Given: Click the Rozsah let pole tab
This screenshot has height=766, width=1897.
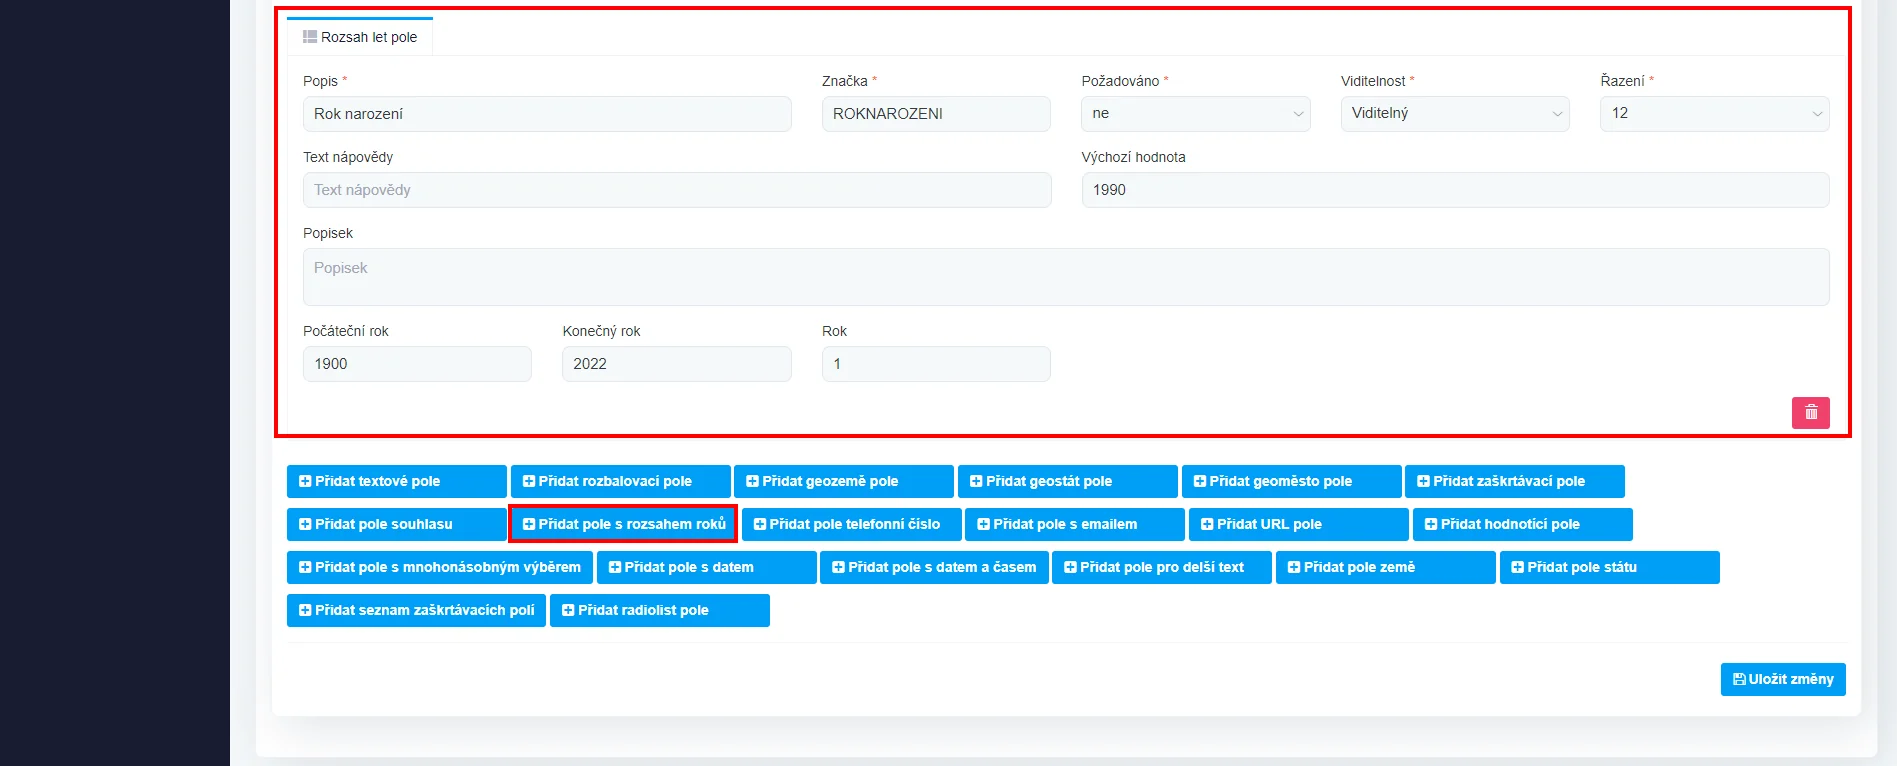Looking at the screenshot, I should [x=360, y=37].
